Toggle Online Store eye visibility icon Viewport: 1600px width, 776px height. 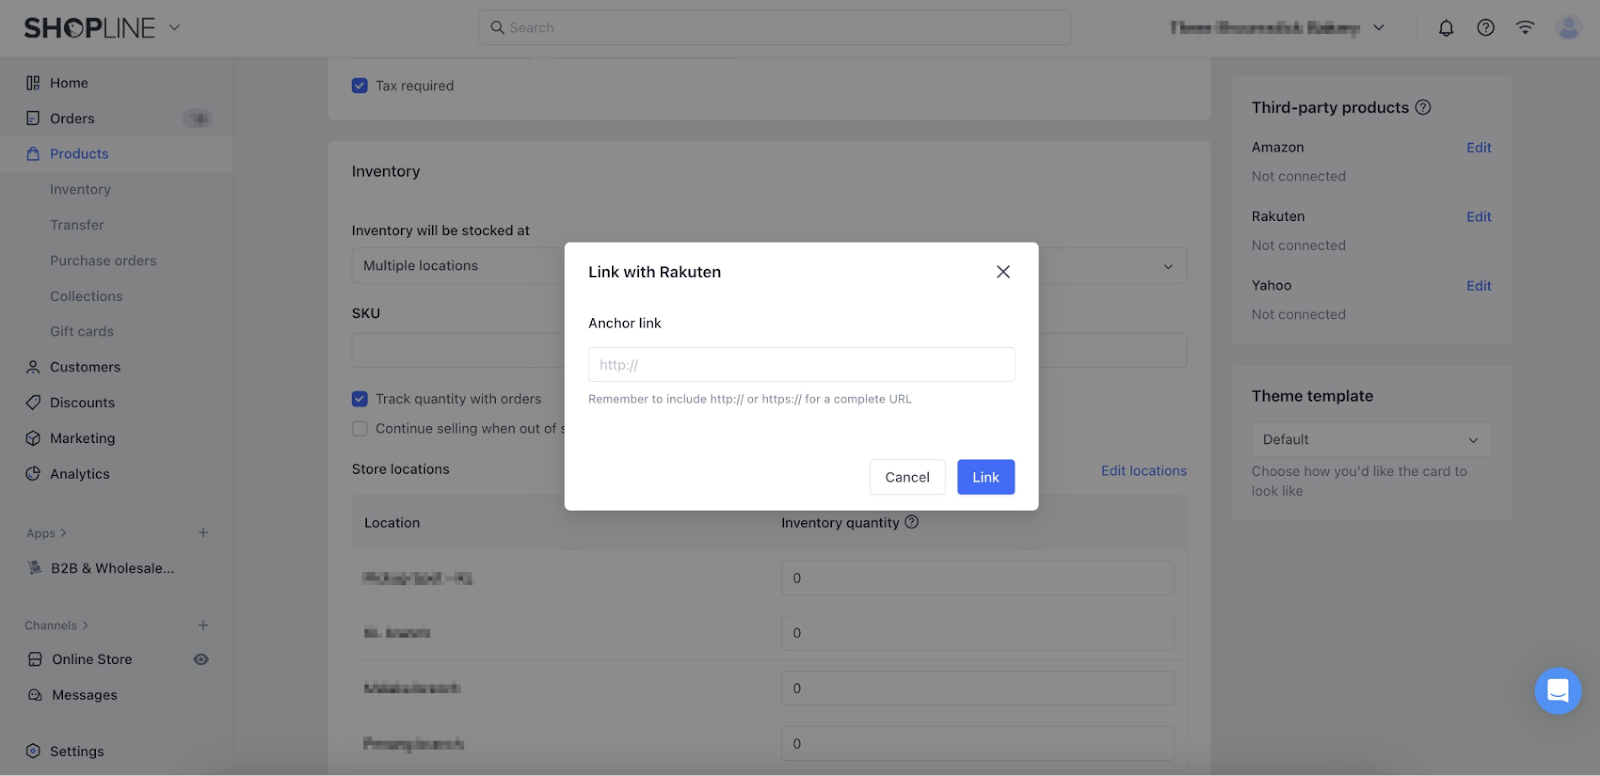(x=201, y=659)
